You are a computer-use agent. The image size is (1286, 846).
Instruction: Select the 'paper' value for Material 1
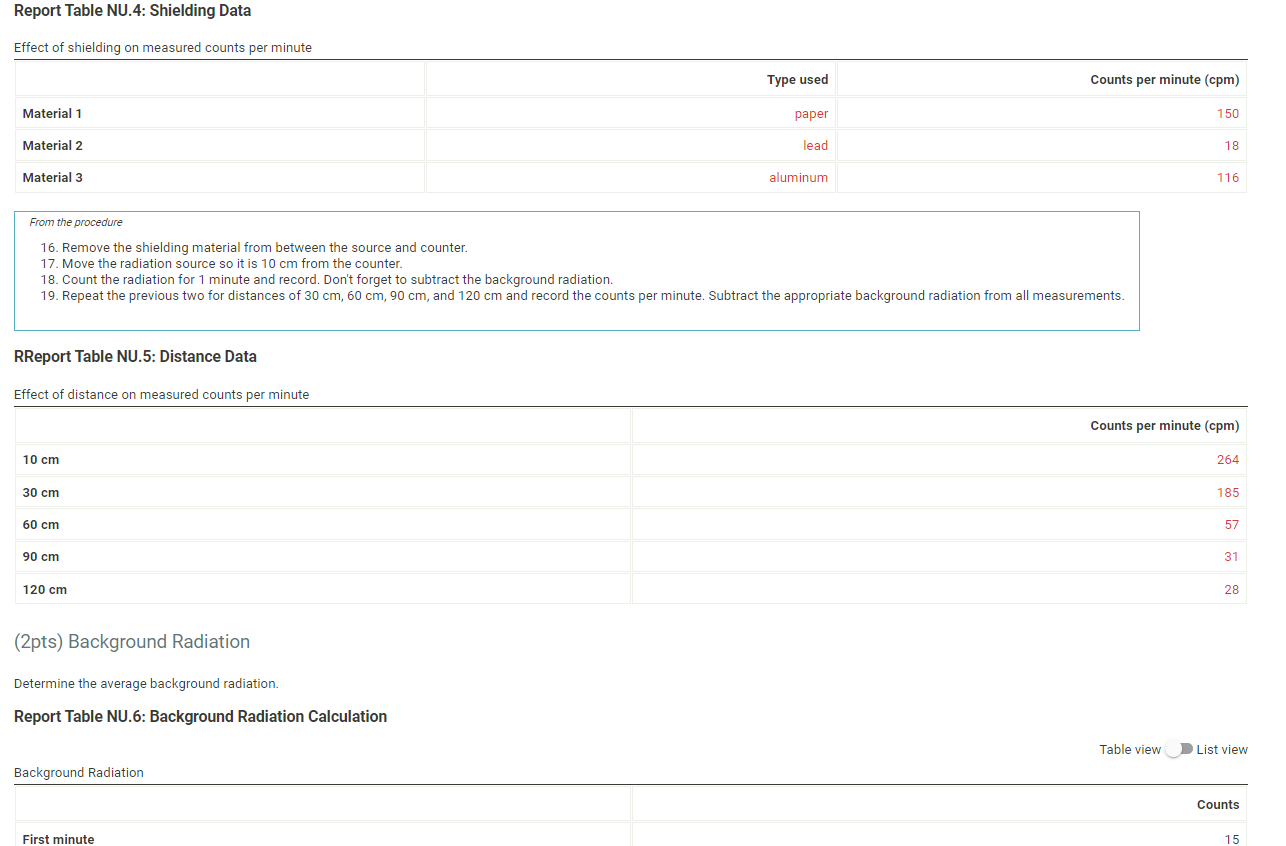coord(812,113)
